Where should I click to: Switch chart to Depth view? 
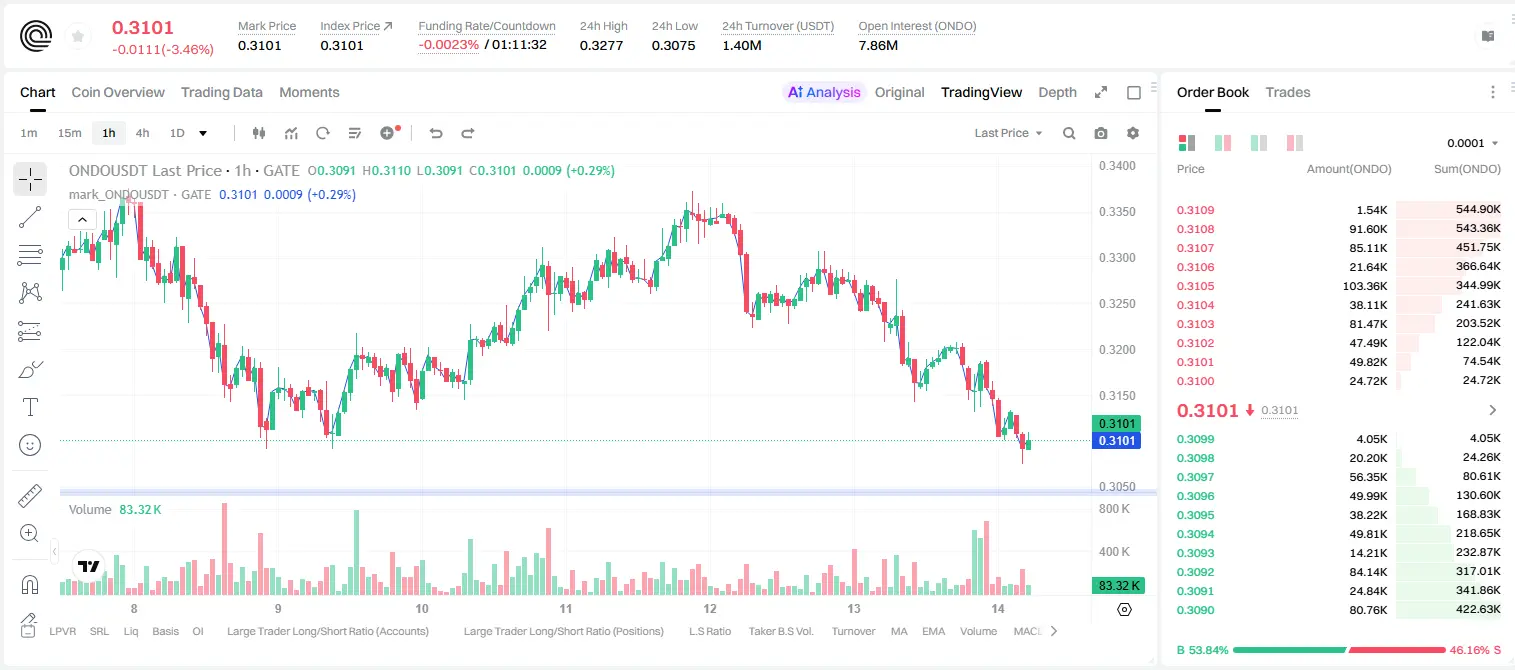coord(1057,92)
